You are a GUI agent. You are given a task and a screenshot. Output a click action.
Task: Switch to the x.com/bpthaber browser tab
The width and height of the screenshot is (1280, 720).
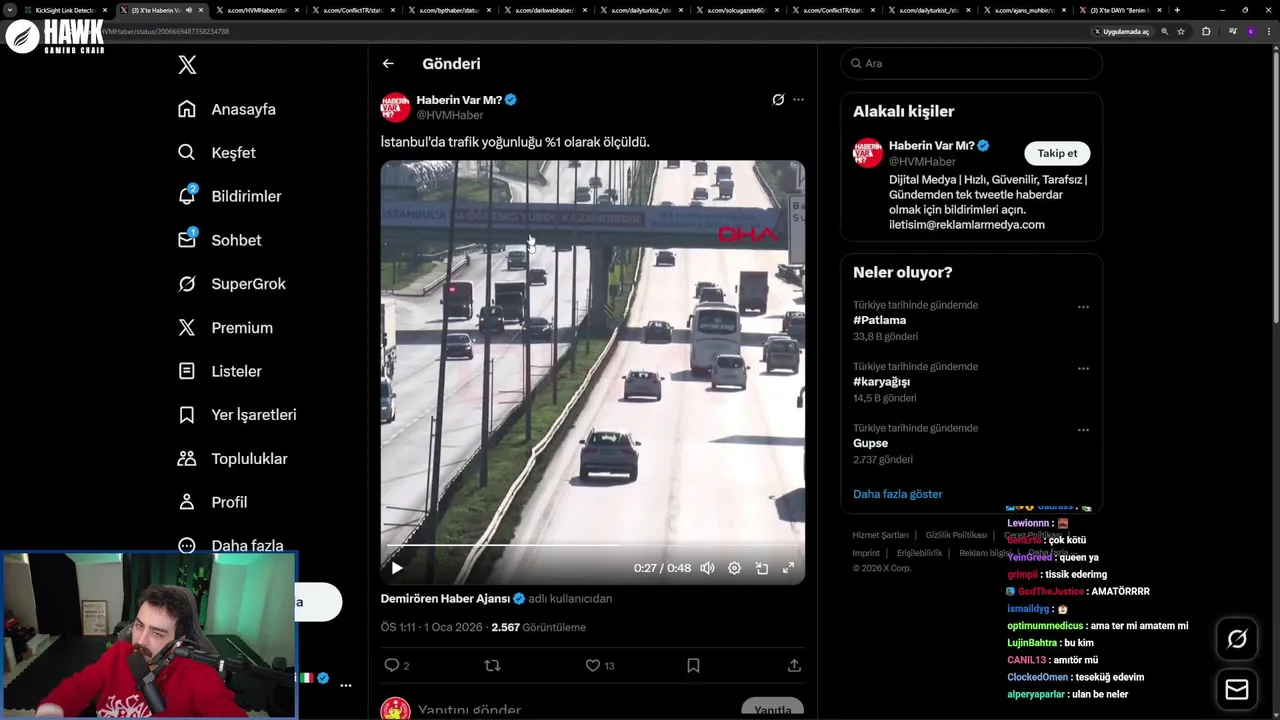pyautogui.click(x=448, y=10)
